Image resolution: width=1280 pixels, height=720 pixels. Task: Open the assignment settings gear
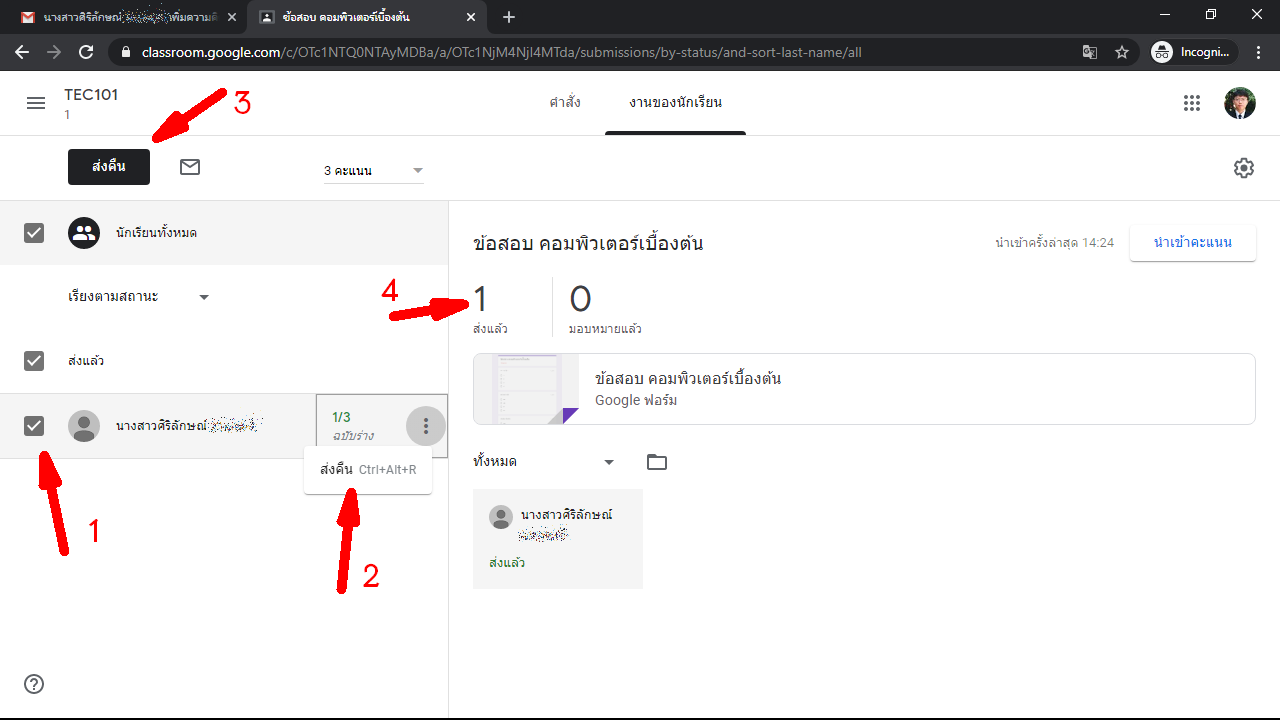pos(1243,168)
